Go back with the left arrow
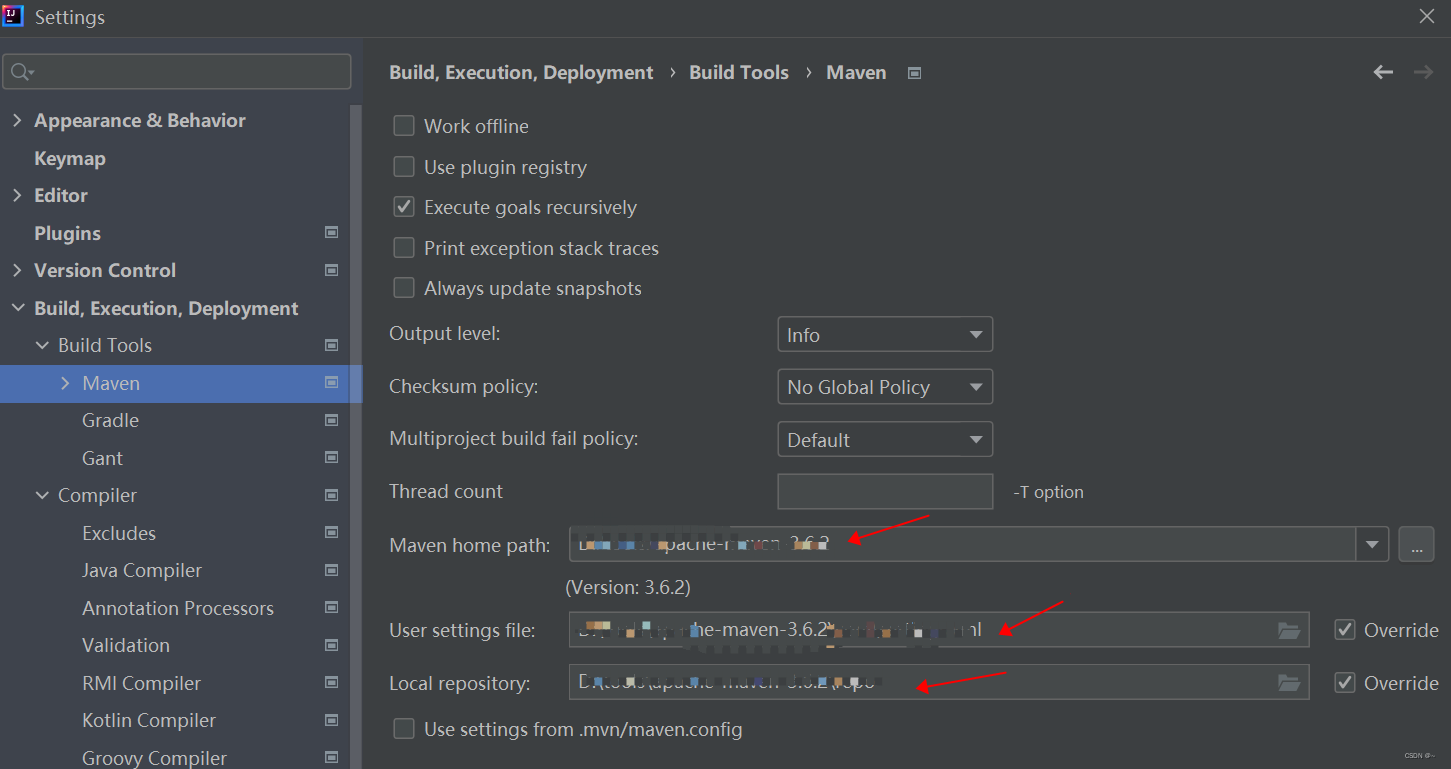Screen dimensions: 1451x769 [1383, 72]
